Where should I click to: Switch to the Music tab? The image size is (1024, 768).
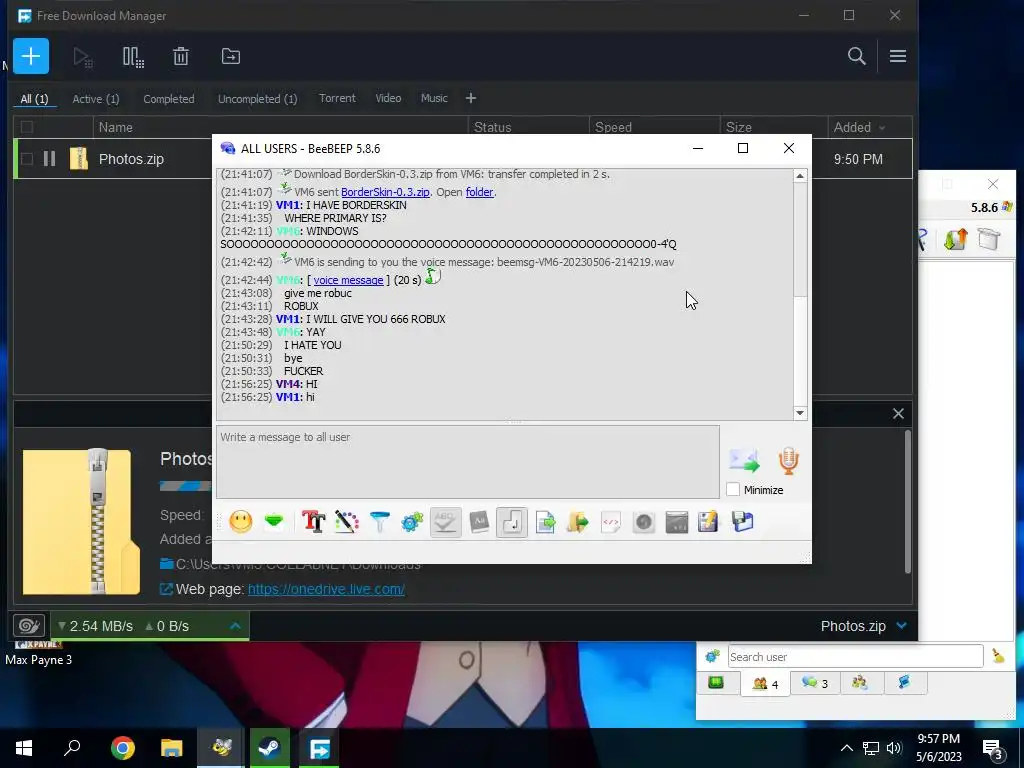(434, 98)
